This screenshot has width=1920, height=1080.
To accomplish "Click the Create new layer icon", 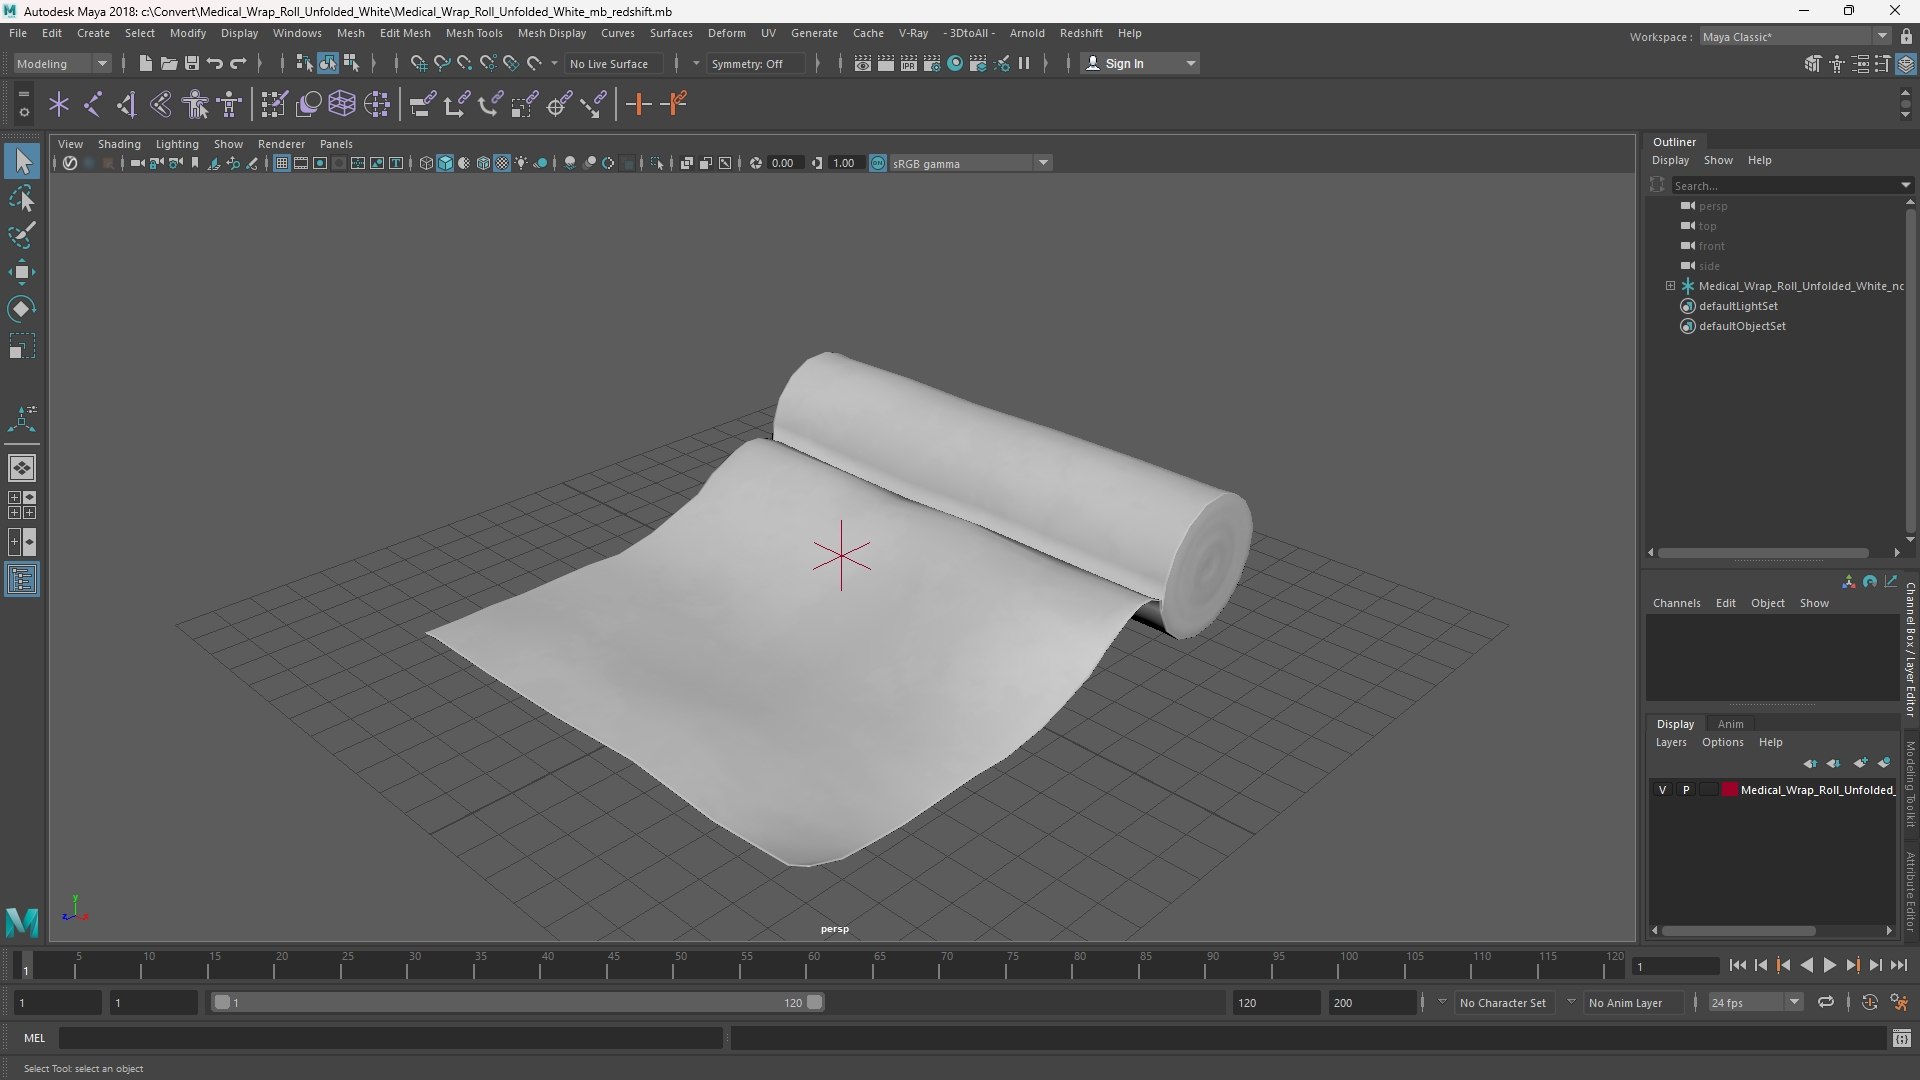I will coord(1860,763).
